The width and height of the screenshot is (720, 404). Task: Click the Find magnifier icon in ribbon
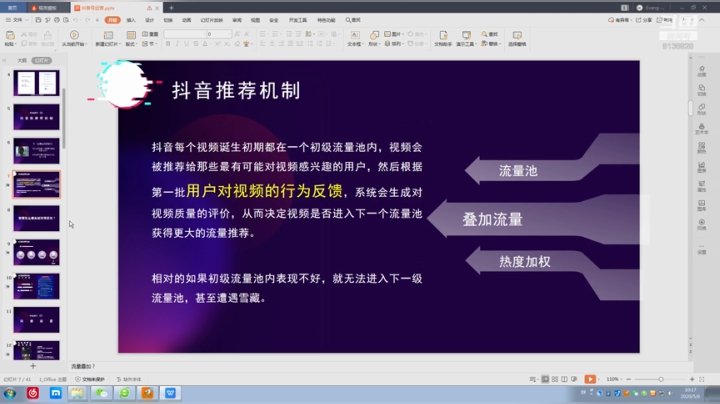pos(484,34)
